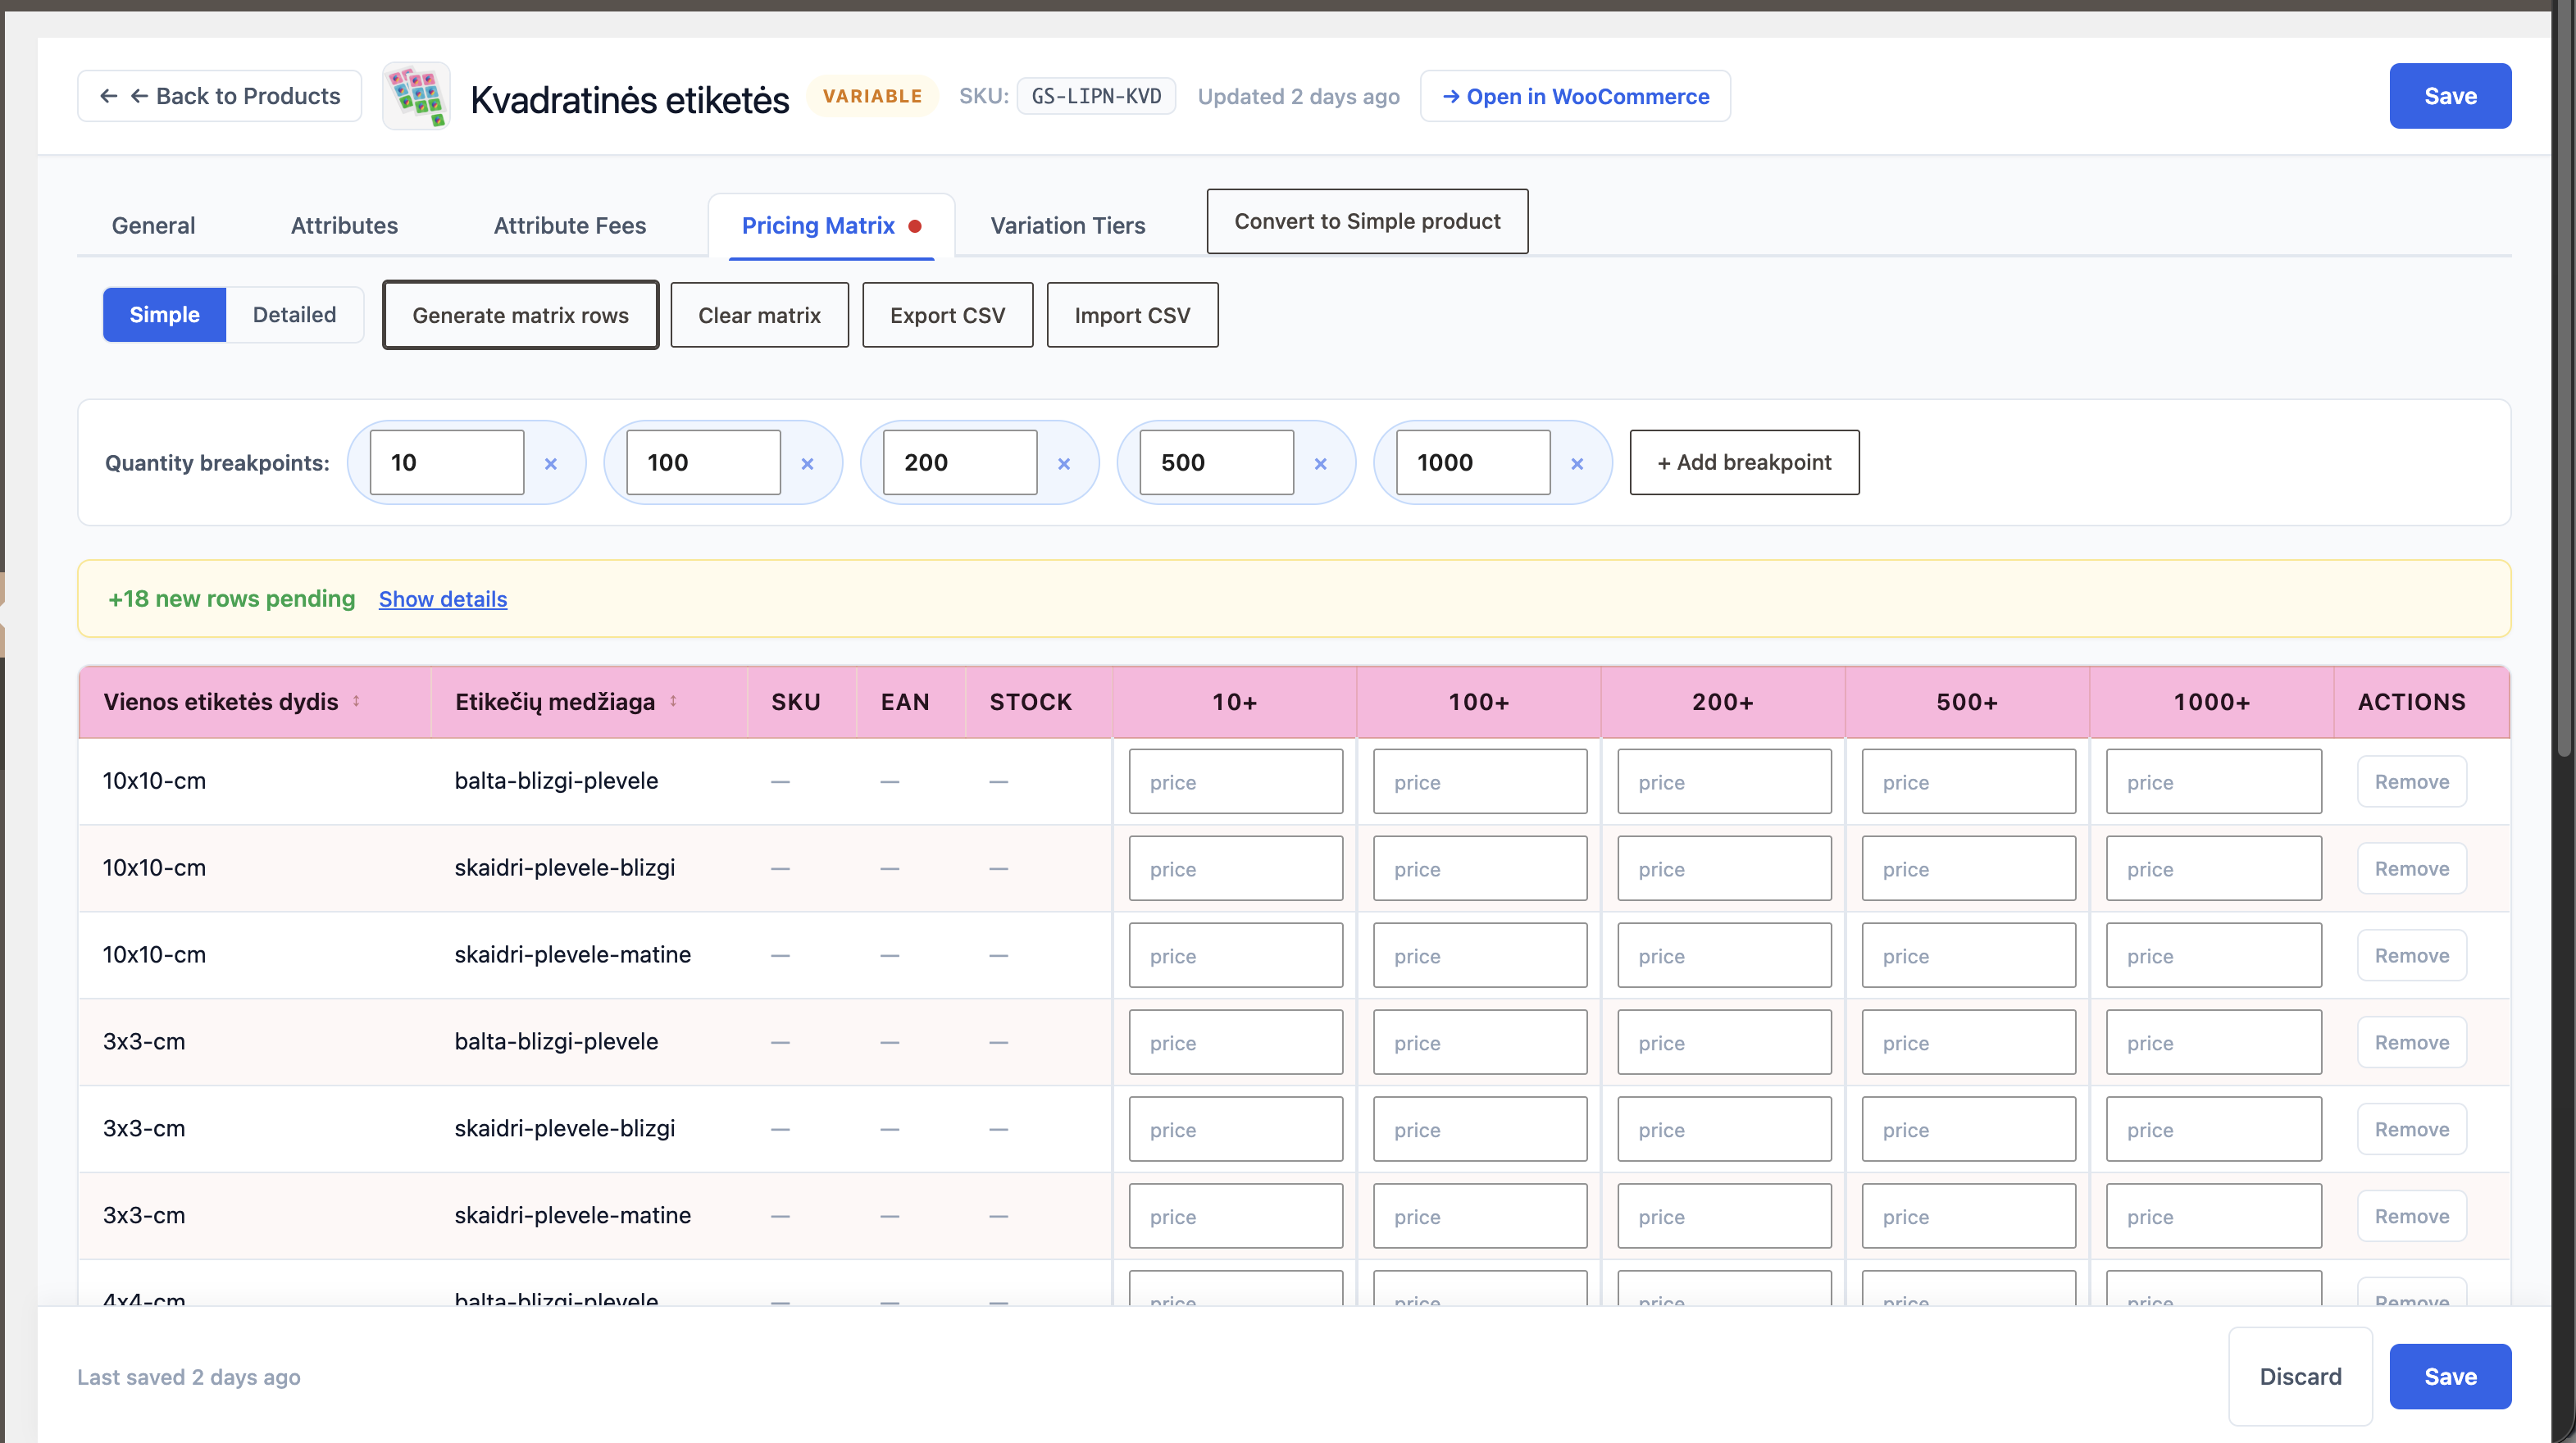Image resolution: width=2576 pixels, height=1443 pixels.
Task: Edit the 1000 breakpoint value field
Action: pos(1473,462)
